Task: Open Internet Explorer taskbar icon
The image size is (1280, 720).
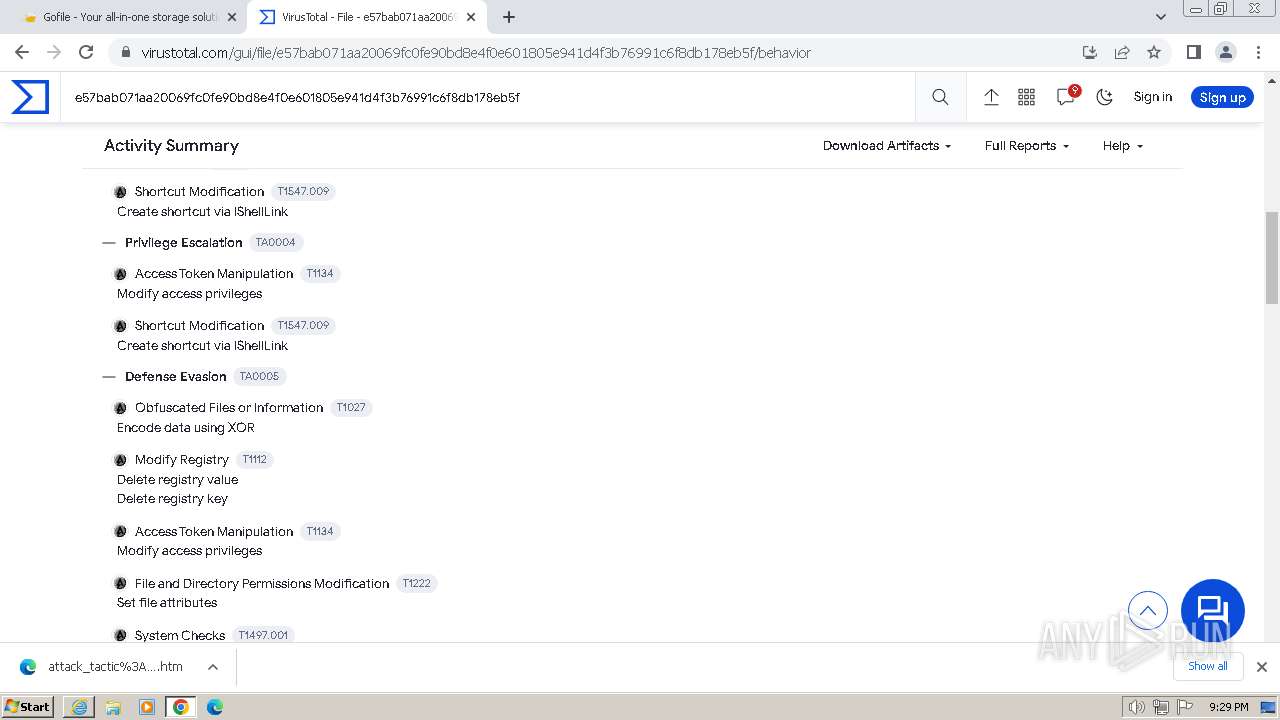Action: coord(79,707)
